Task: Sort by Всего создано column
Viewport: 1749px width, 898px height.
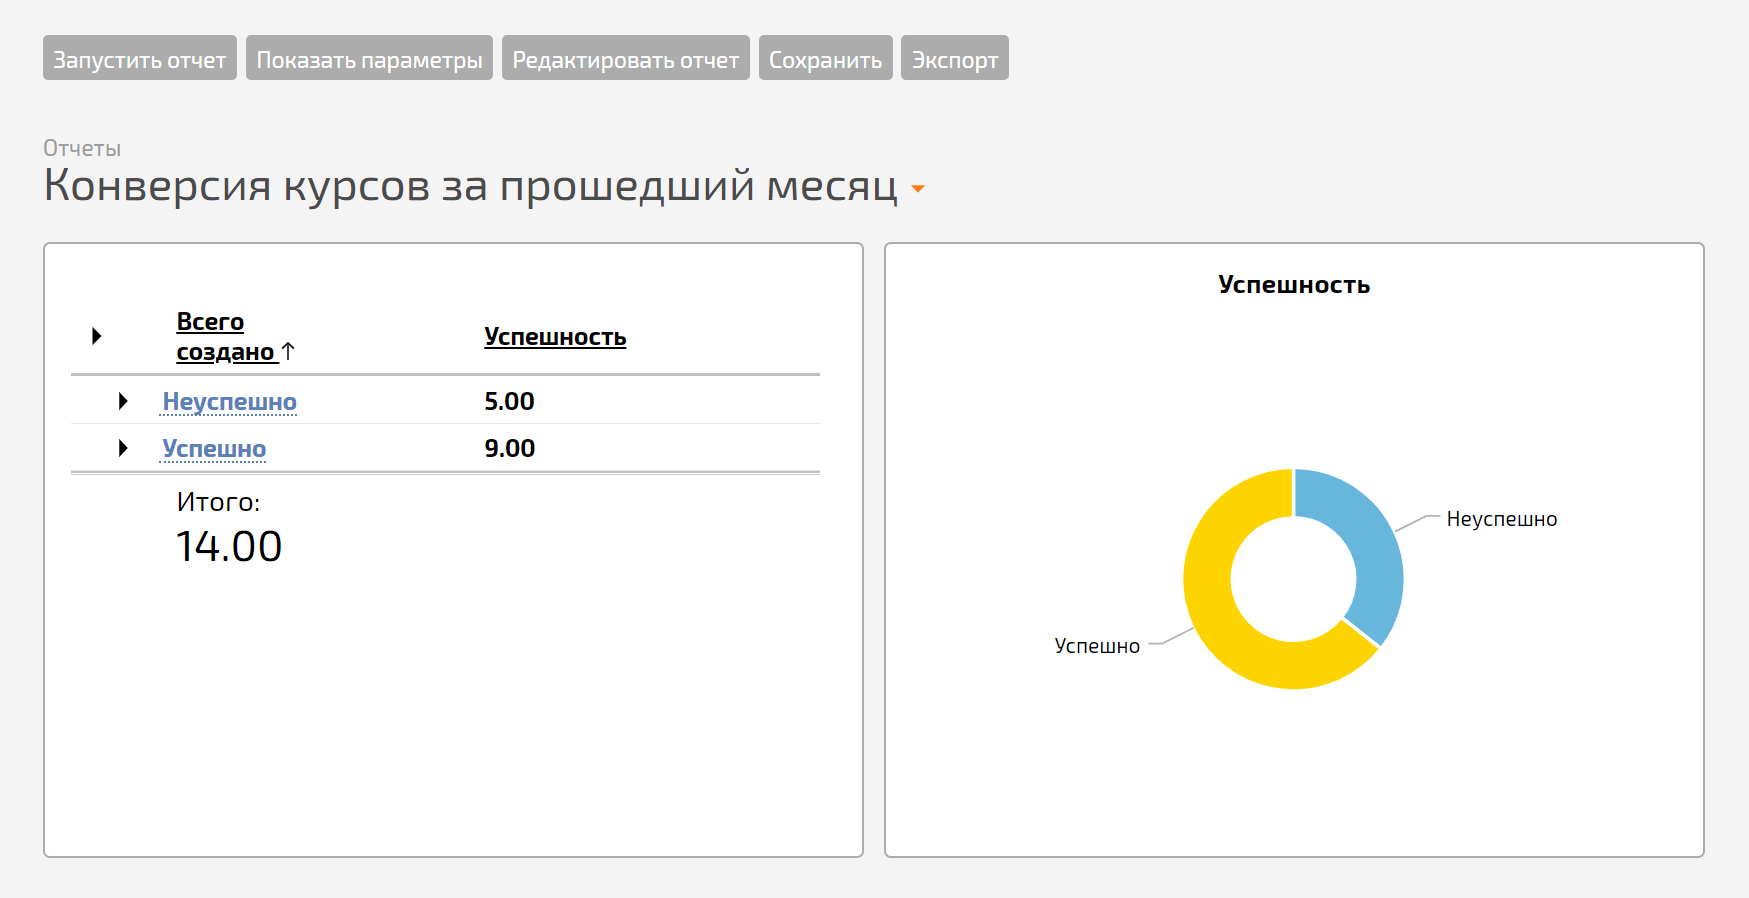Action: pos(226,337)
